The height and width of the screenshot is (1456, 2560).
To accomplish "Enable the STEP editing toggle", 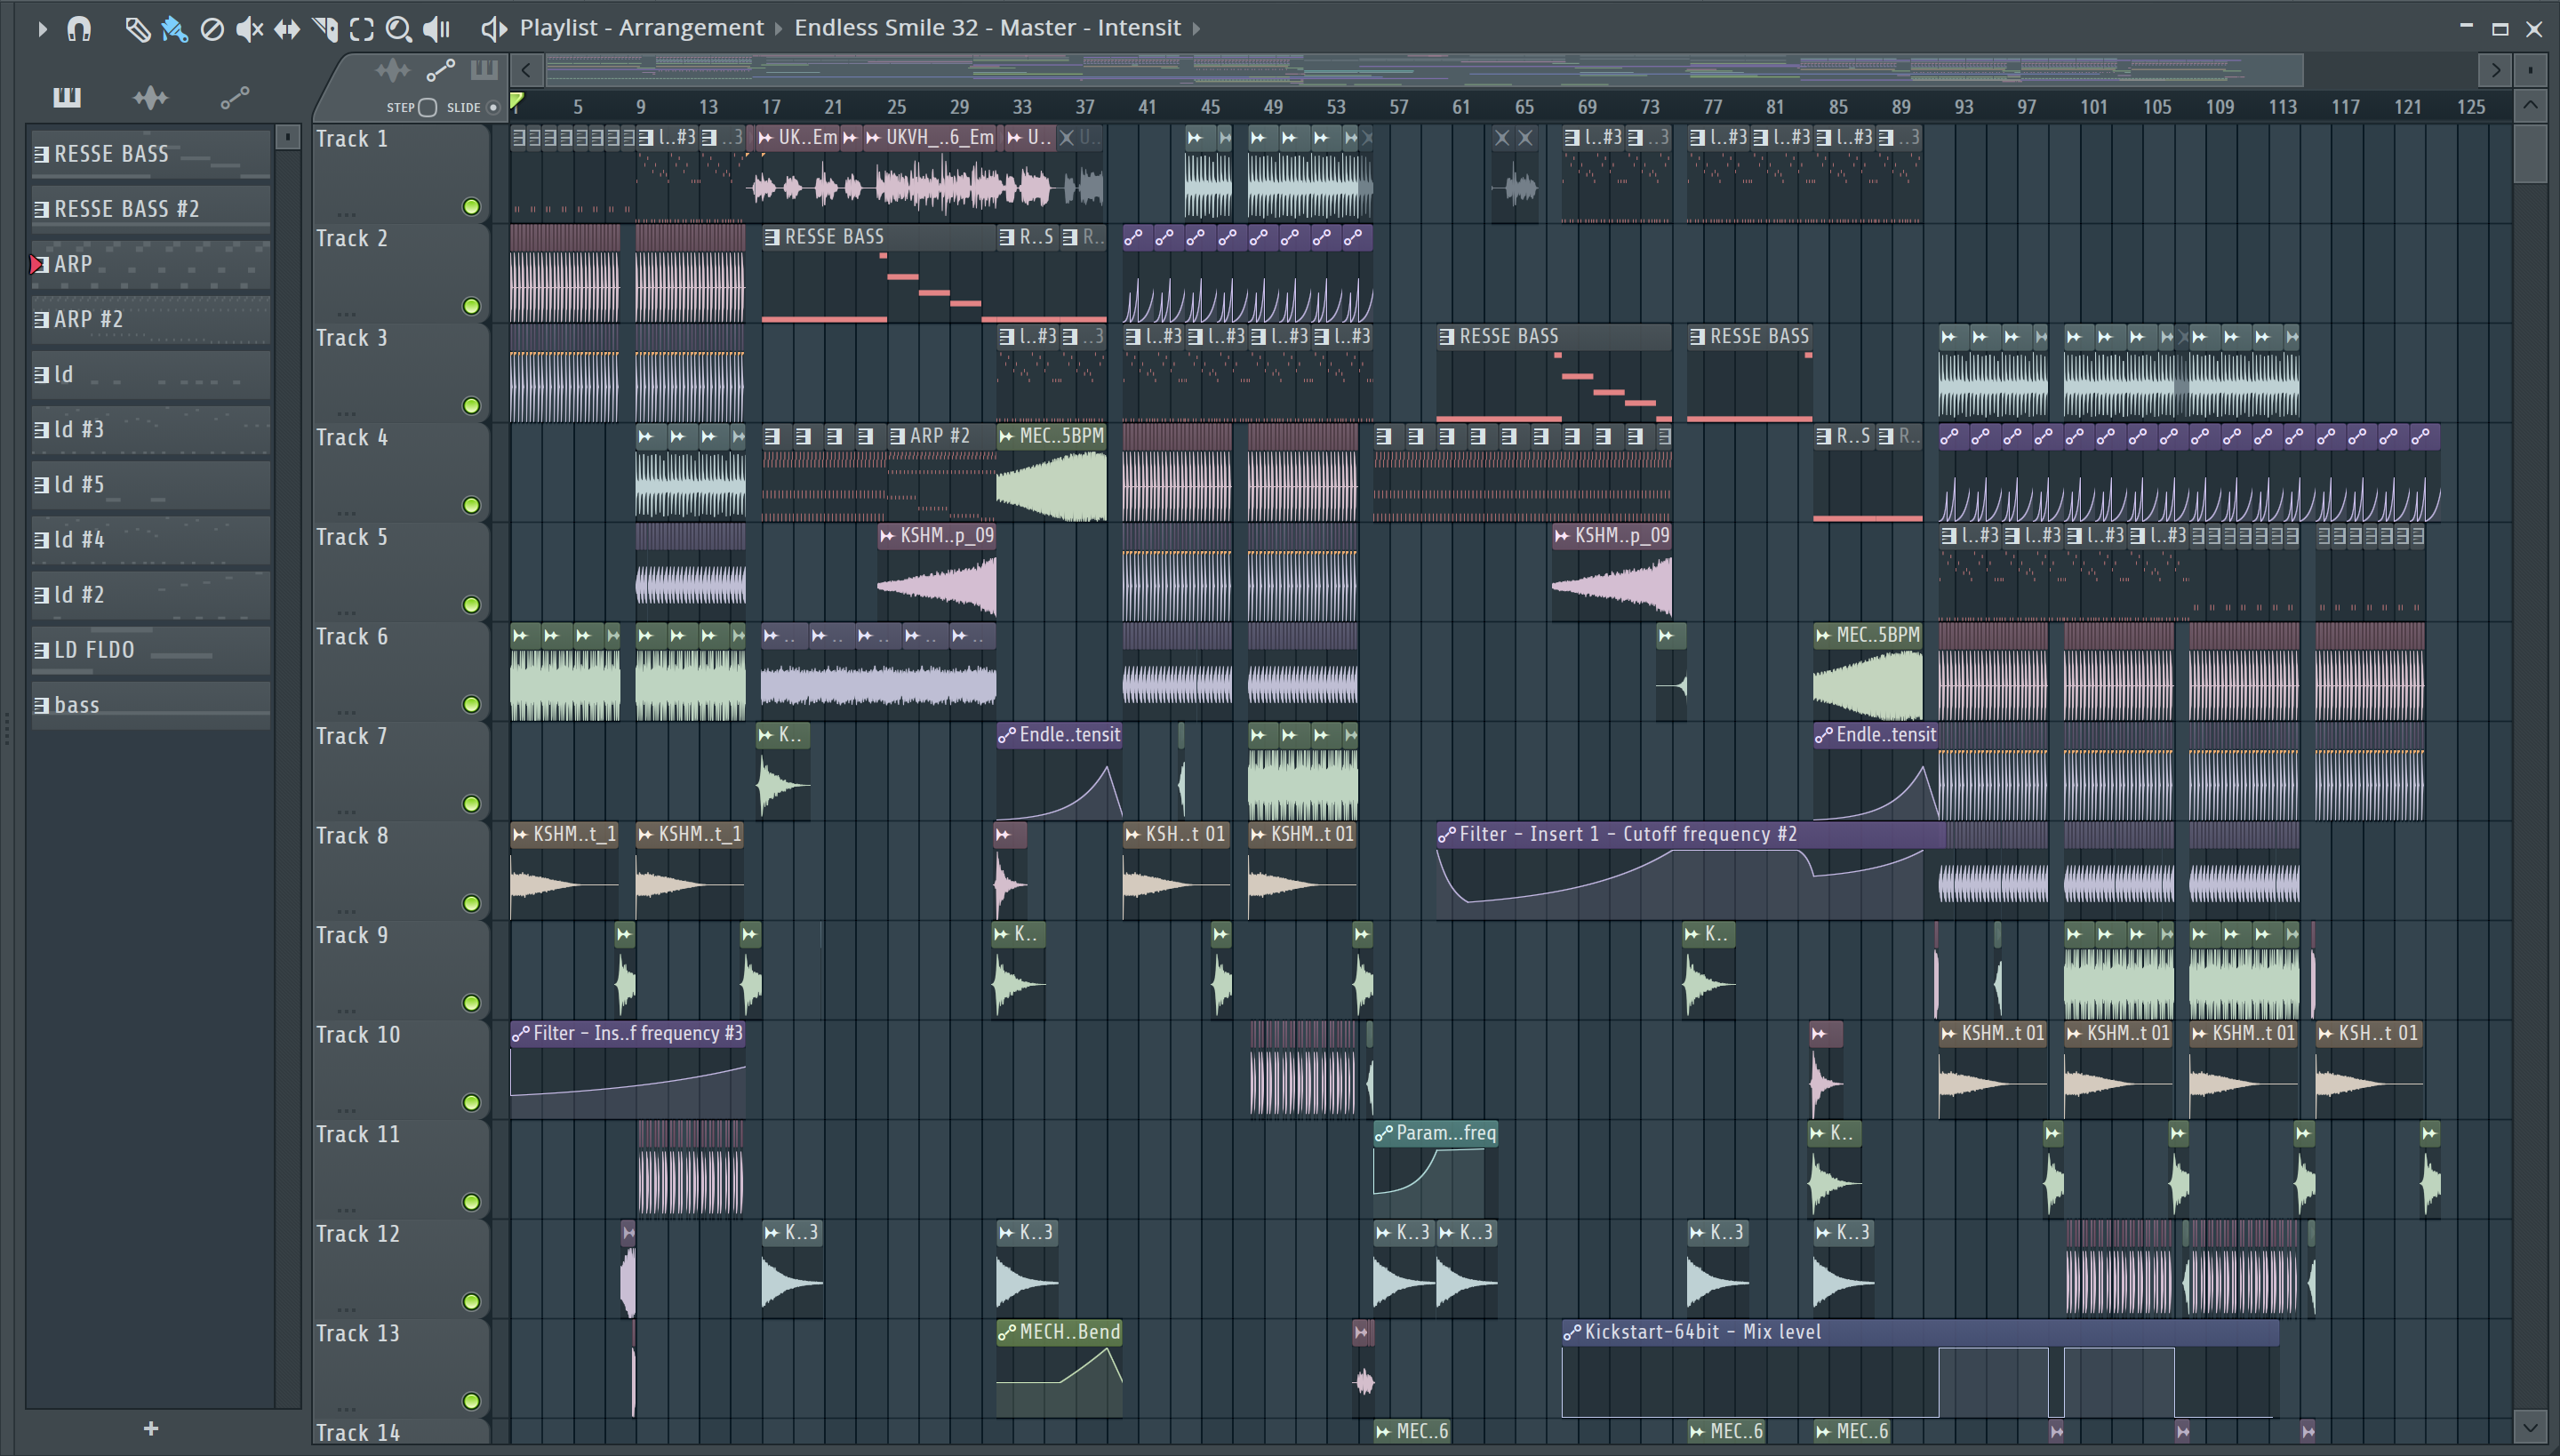I will (x=428, y=107).
